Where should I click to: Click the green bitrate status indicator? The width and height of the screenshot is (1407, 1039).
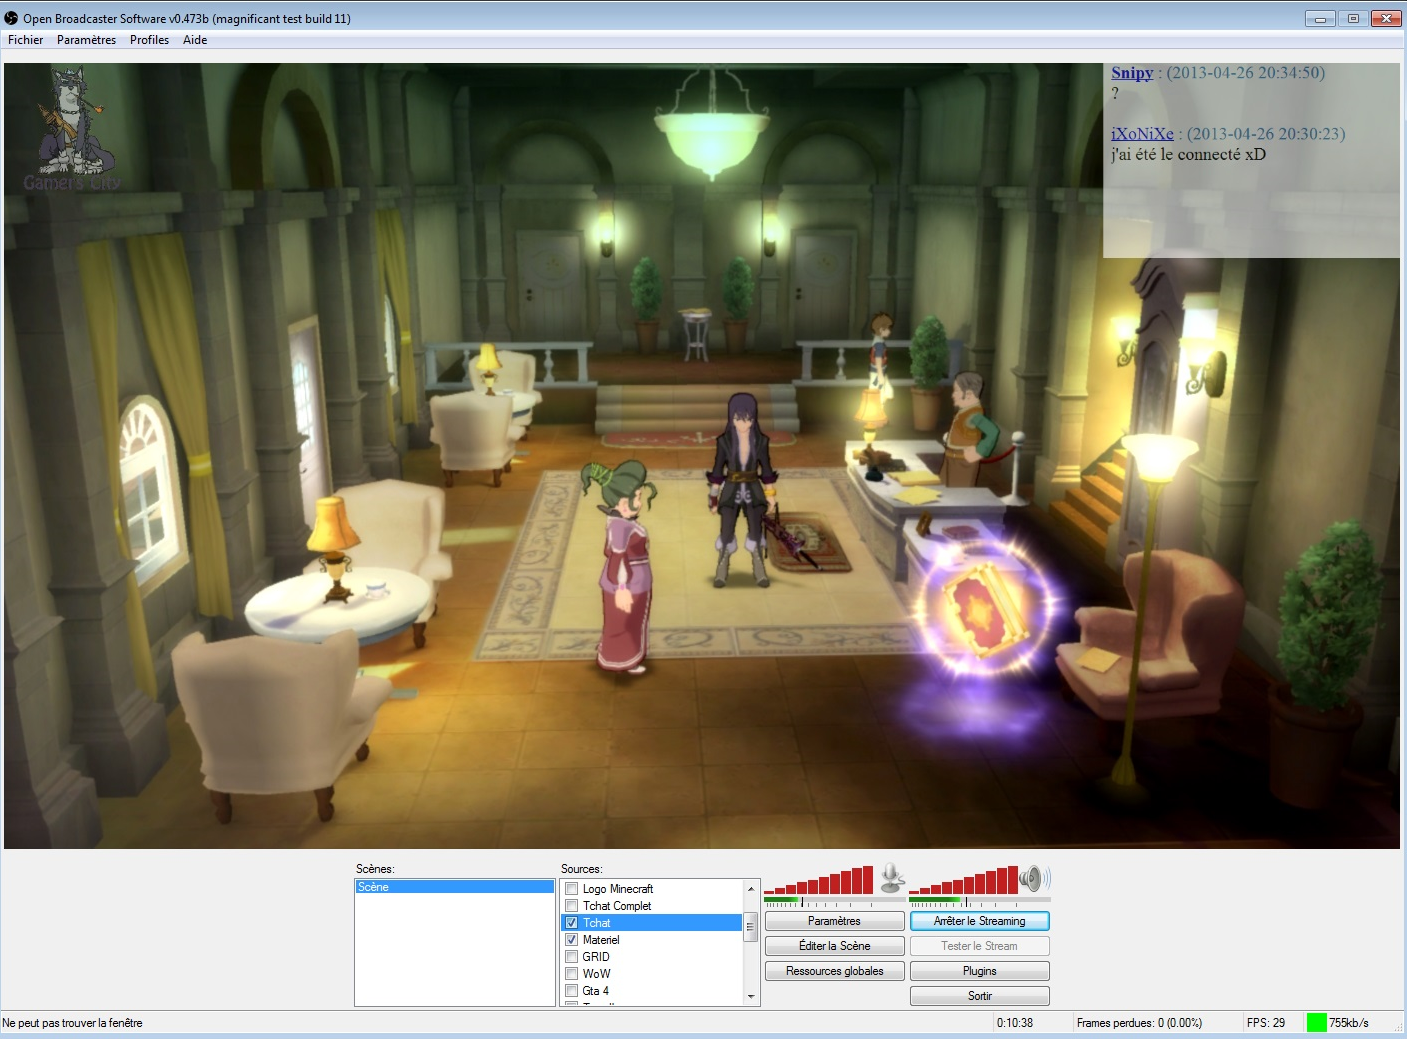pos(1316,1022)
